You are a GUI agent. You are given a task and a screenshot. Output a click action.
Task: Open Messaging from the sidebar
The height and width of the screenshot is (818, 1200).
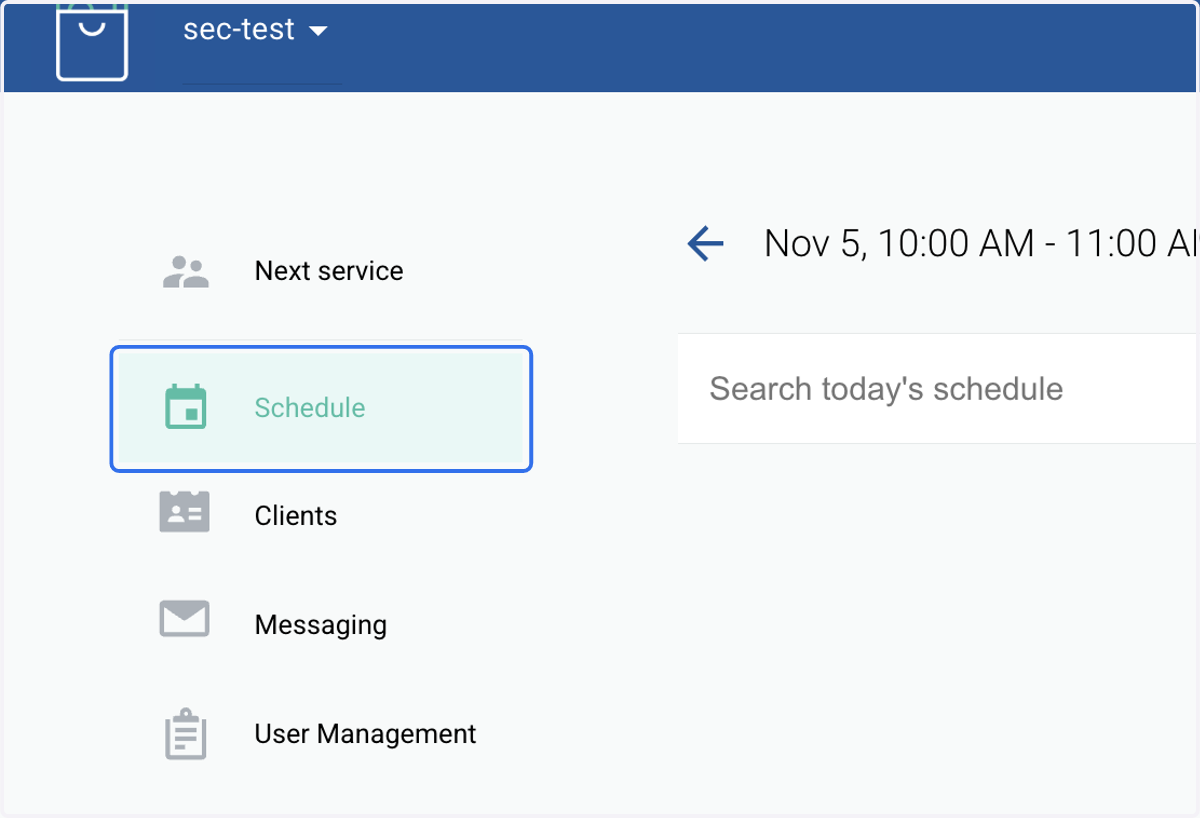point(321,625)
